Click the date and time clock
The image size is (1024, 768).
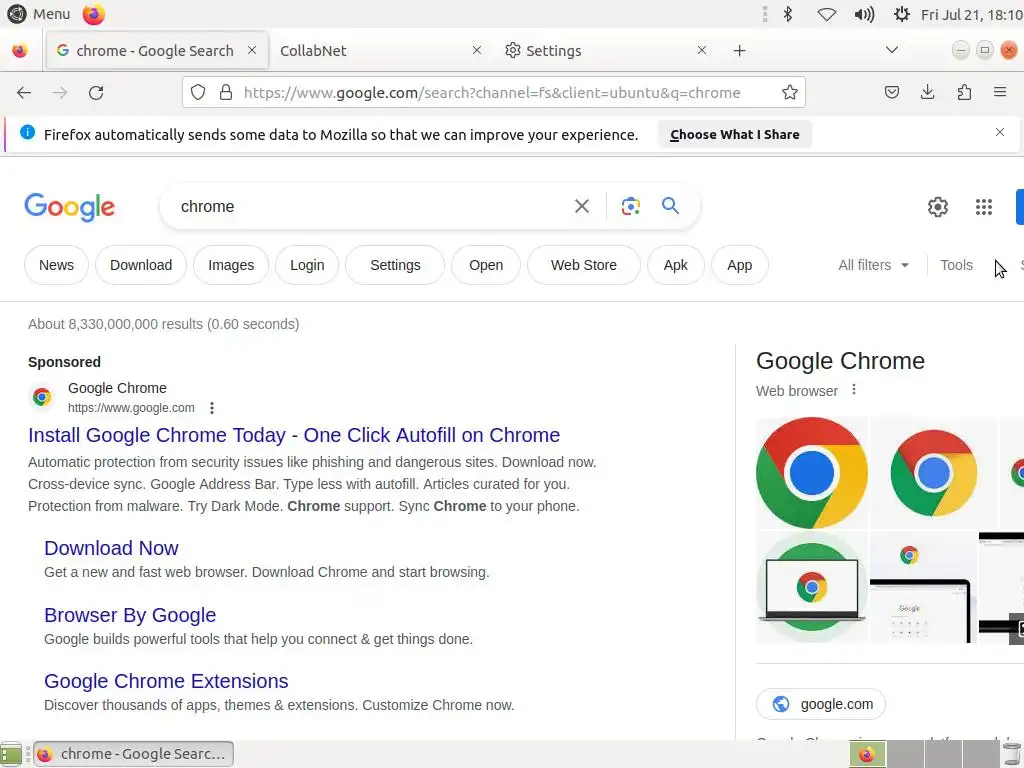point(971,14)
